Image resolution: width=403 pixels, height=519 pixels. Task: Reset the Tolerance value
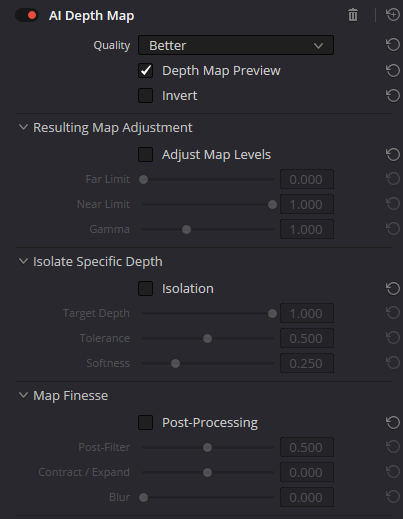coord(393,338)
